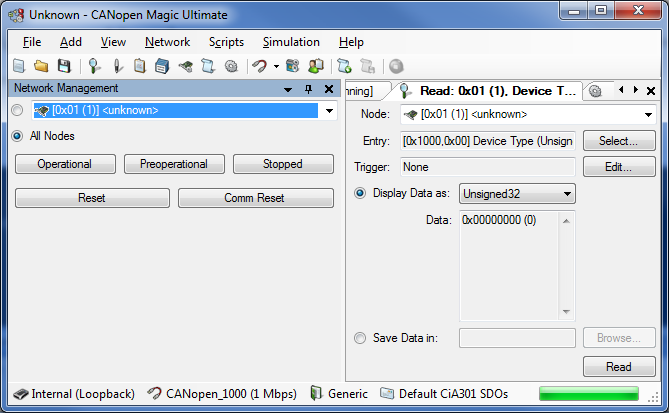The width and height of the screenshot is (669, 413).
Task: Click the Open folder toolbar icon
Action: point(41,66)
